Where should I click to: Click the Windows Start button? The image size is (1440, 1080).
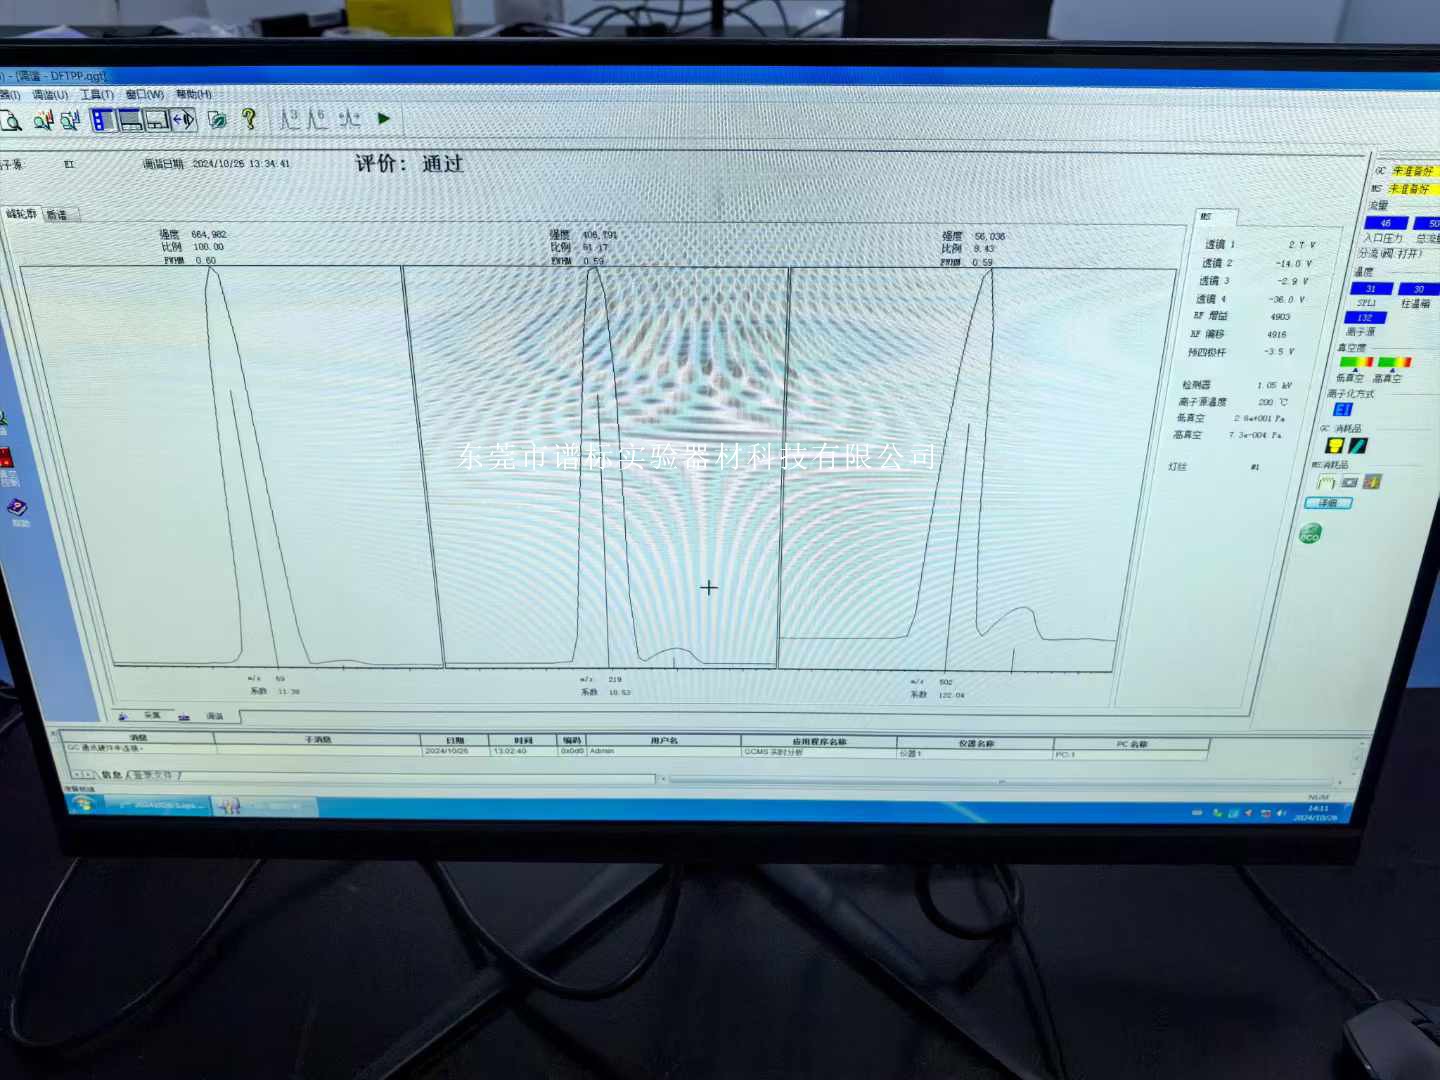pos(83,805)
